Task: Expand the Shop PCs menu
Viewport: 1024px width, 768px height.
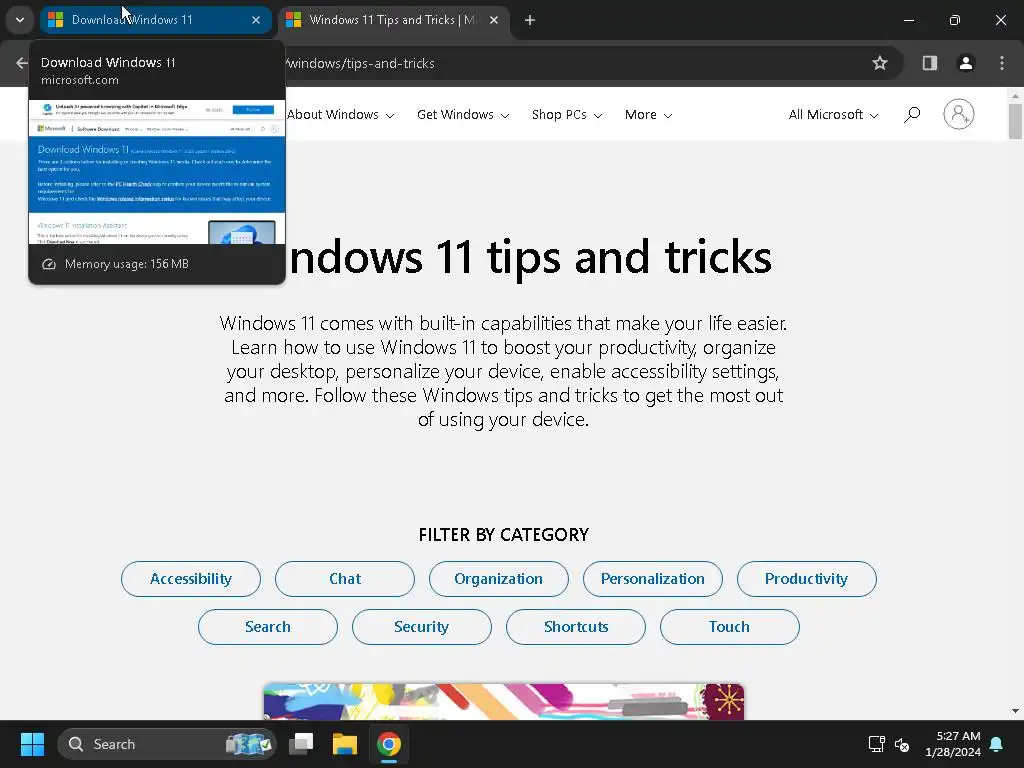Action: pyautogui.click(x=567, y=115)
